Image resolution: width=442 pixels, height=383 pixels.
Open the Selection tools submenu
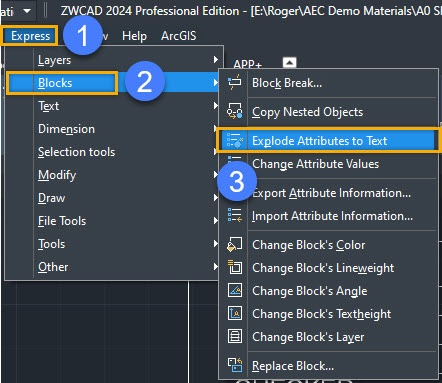tap(114, 152)
